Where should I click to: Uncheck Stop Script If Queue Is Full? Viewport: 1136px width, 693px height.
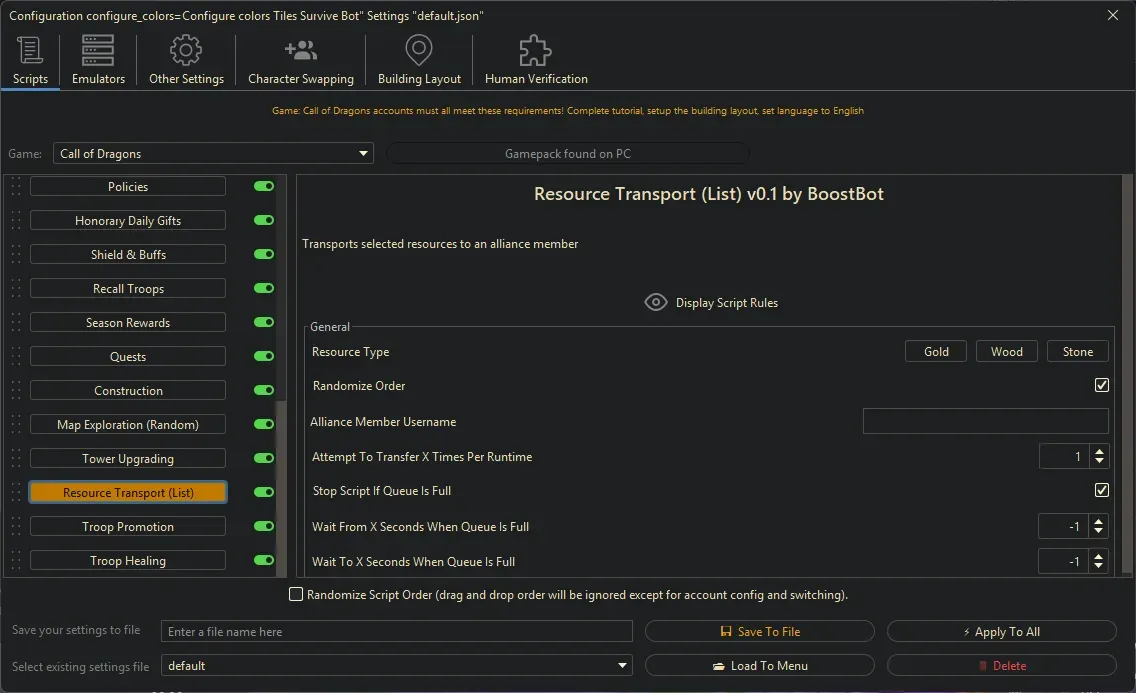tap(1102, 490)
